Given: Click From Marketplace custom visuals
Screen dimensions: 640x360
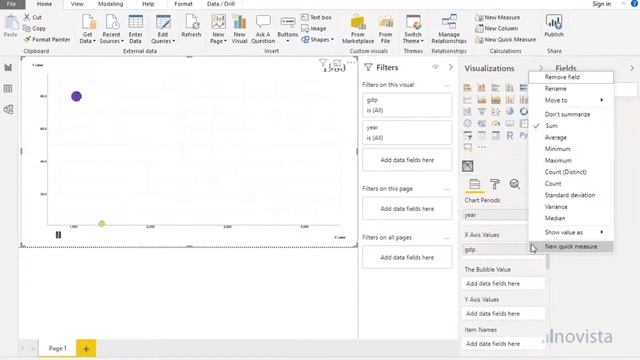Looking at the screenshot, I should point(358,29).
